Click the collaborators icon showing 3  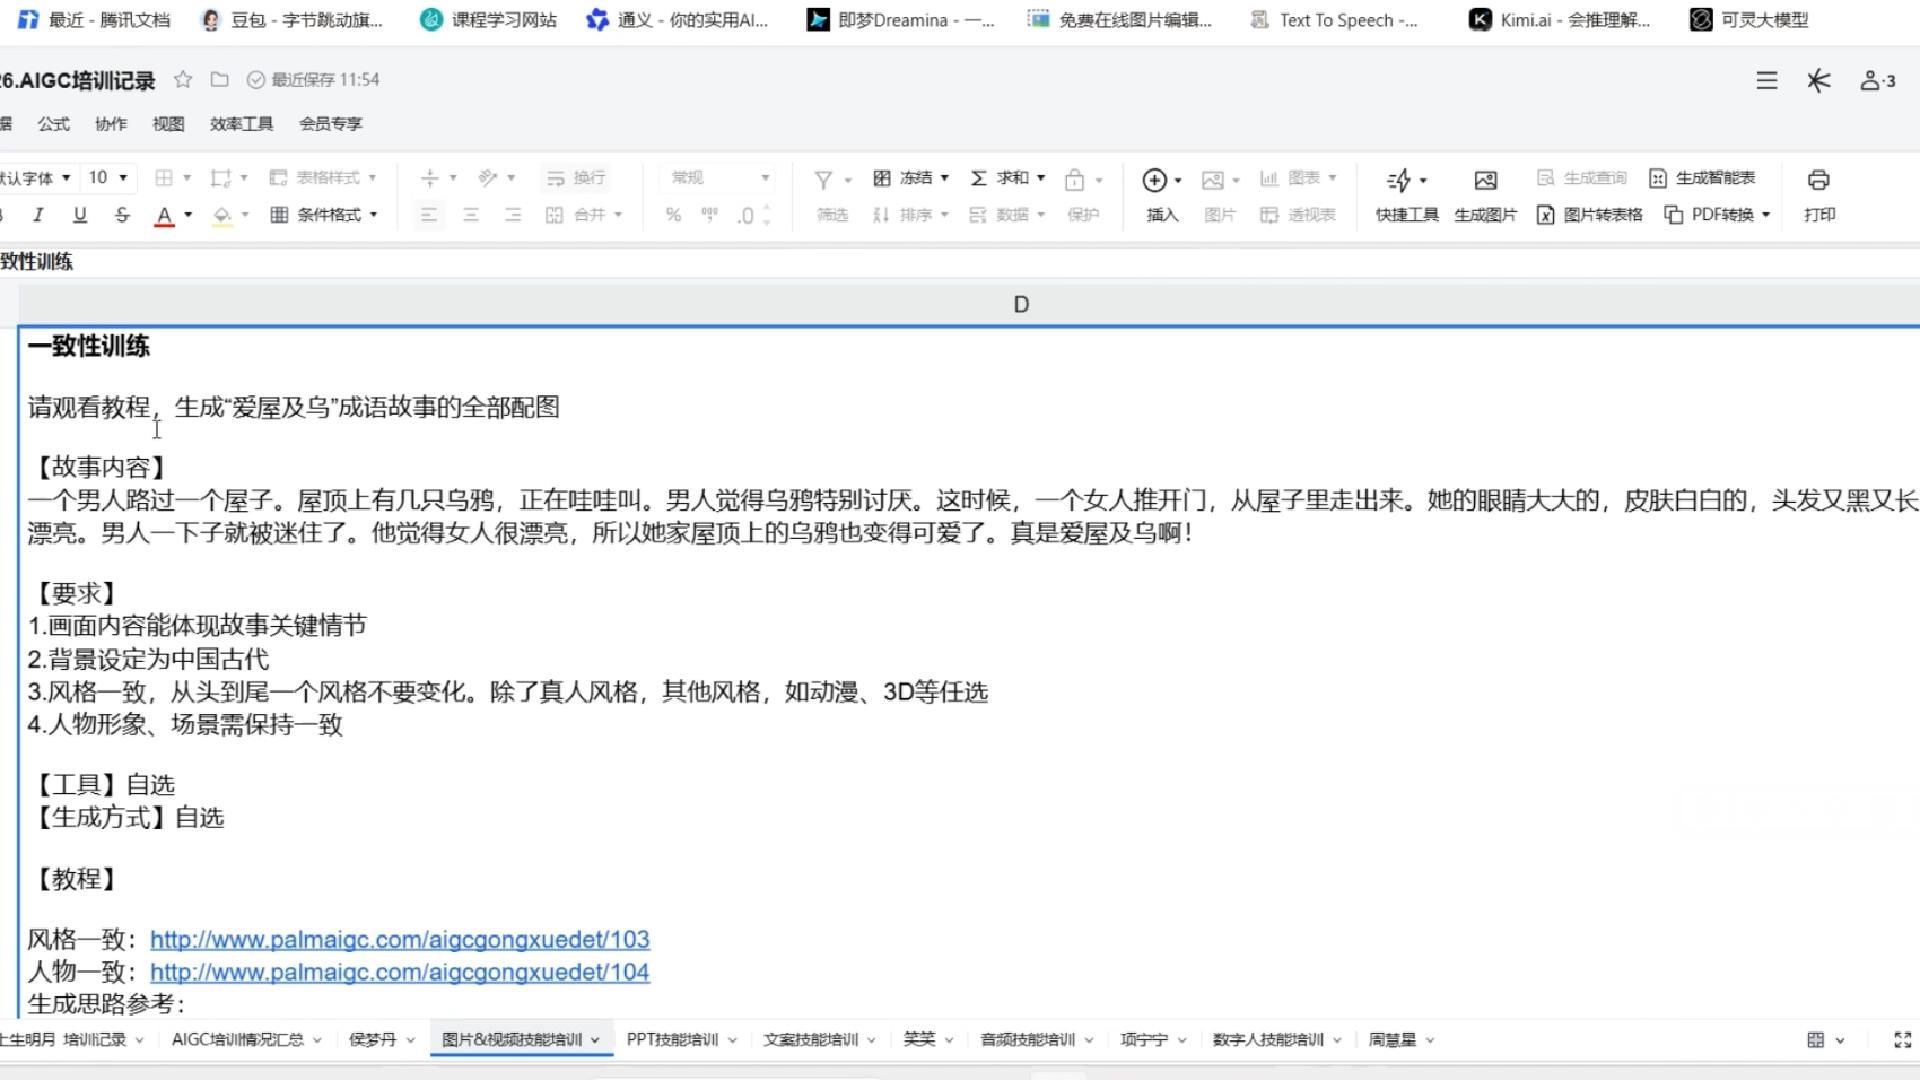pos(1877,80)
